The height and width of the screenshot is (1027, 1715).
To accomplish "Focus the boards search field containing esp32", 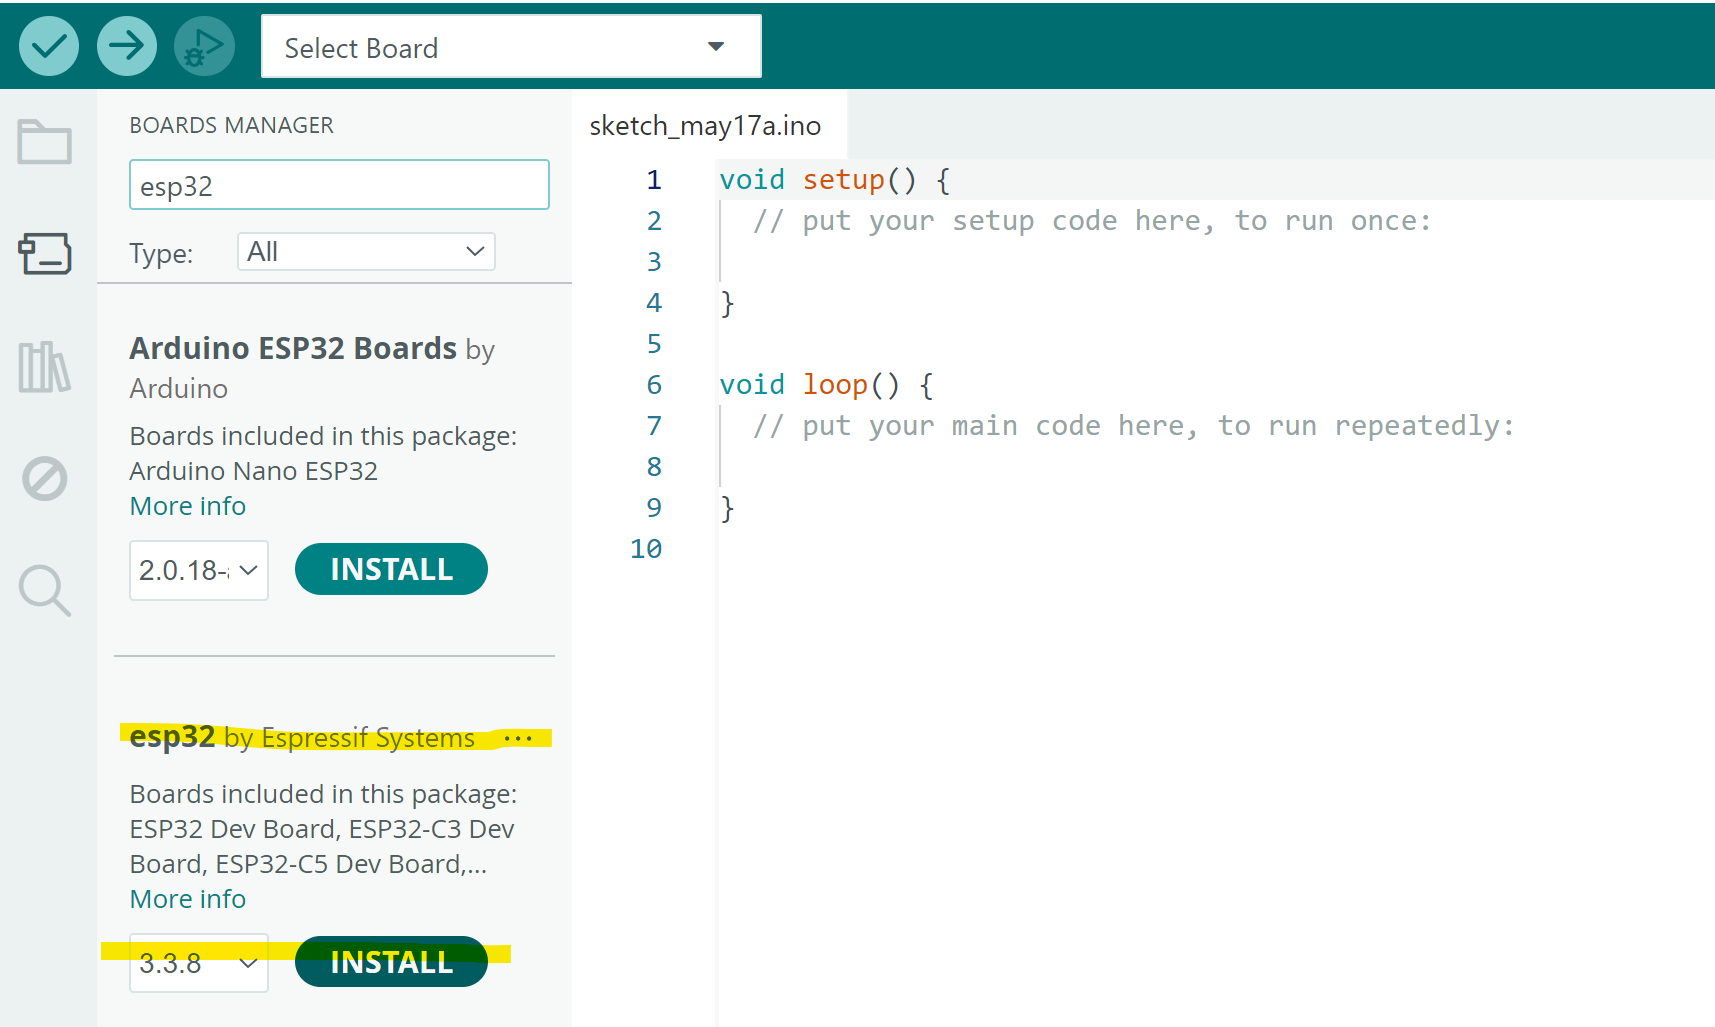I will (339, 185).
